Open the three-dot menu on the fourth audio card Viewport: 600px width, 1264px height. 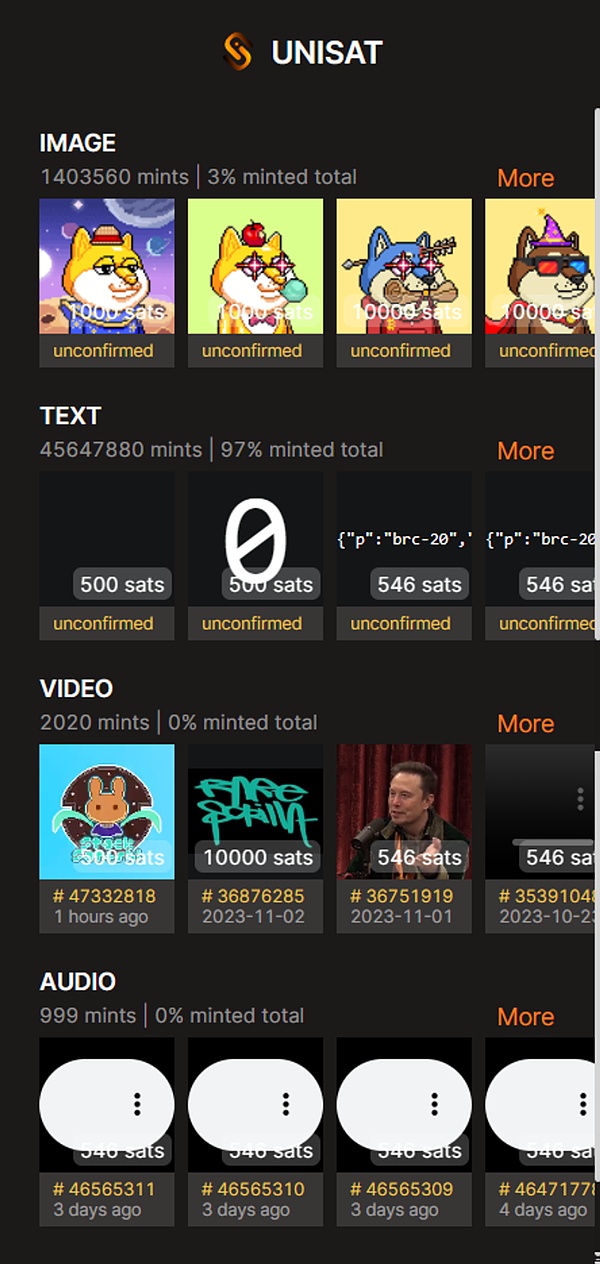[583, 1104]
